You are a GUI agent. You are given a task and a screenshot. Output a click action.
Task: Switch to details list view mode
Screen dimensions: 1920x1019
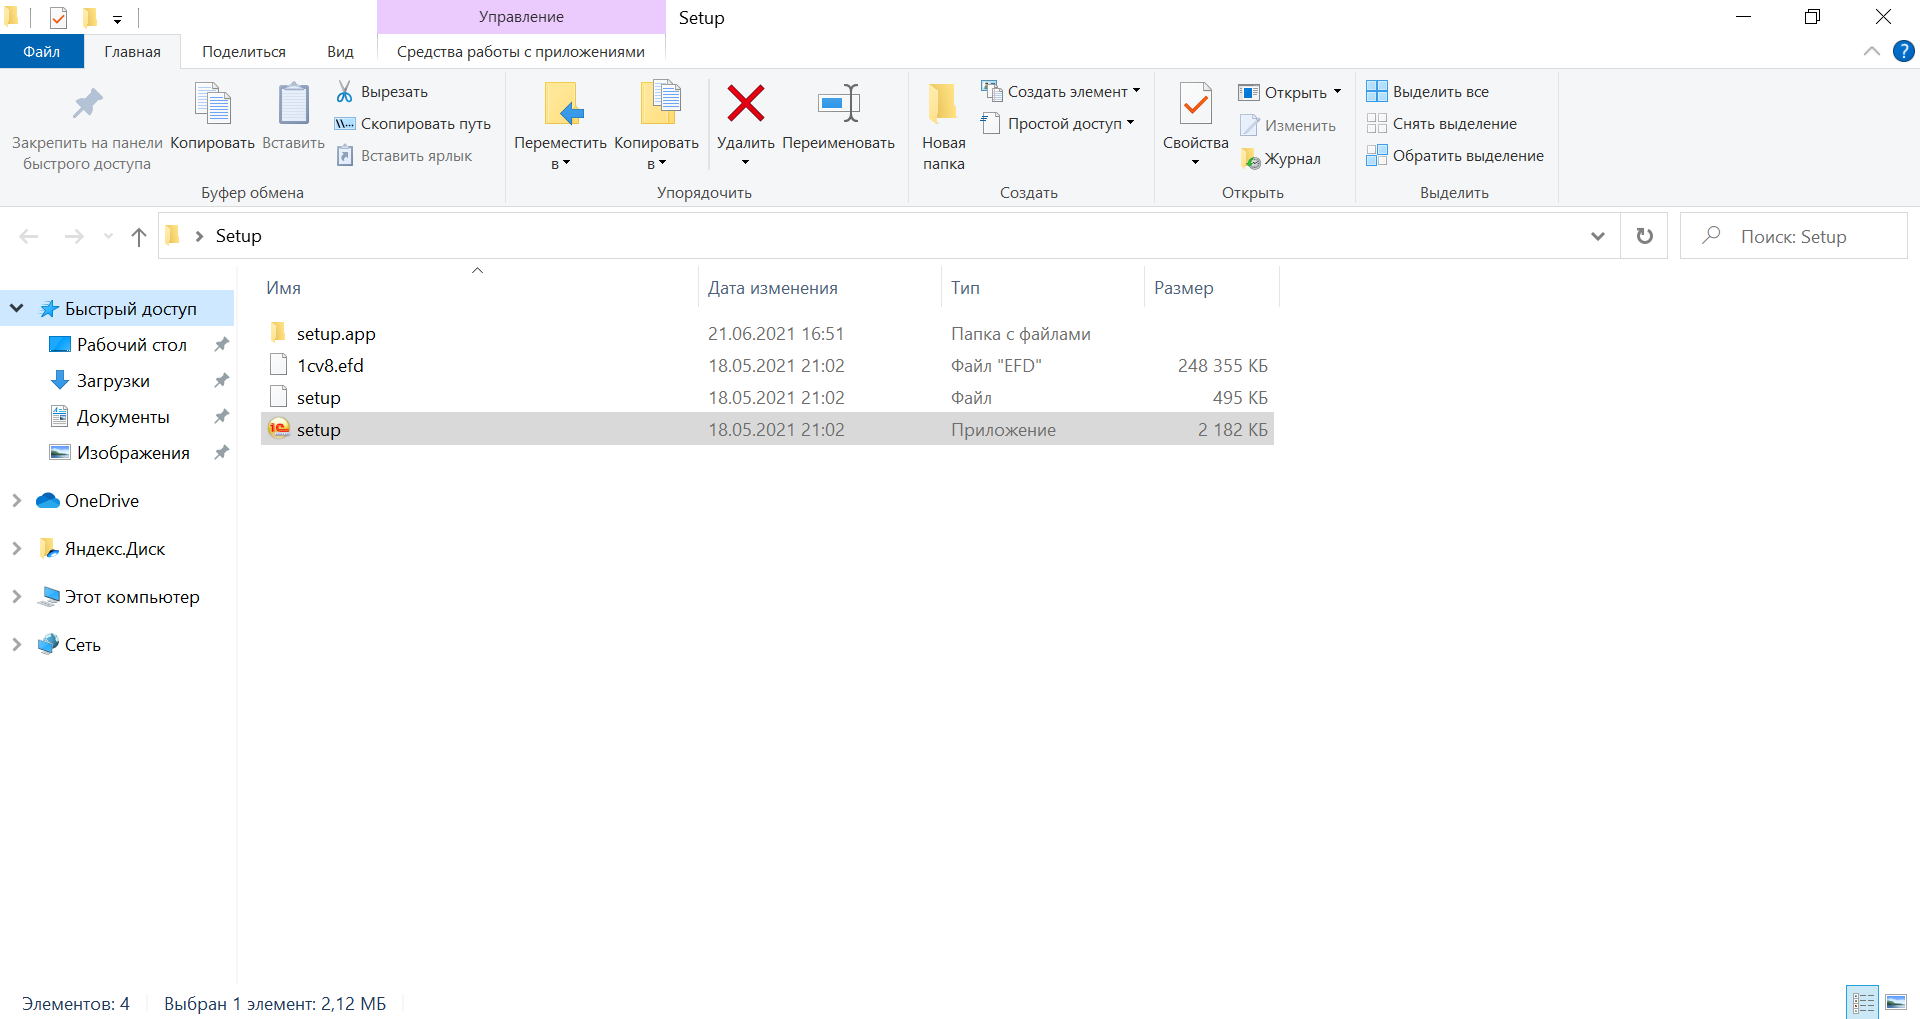(x=1863, y=1002)
